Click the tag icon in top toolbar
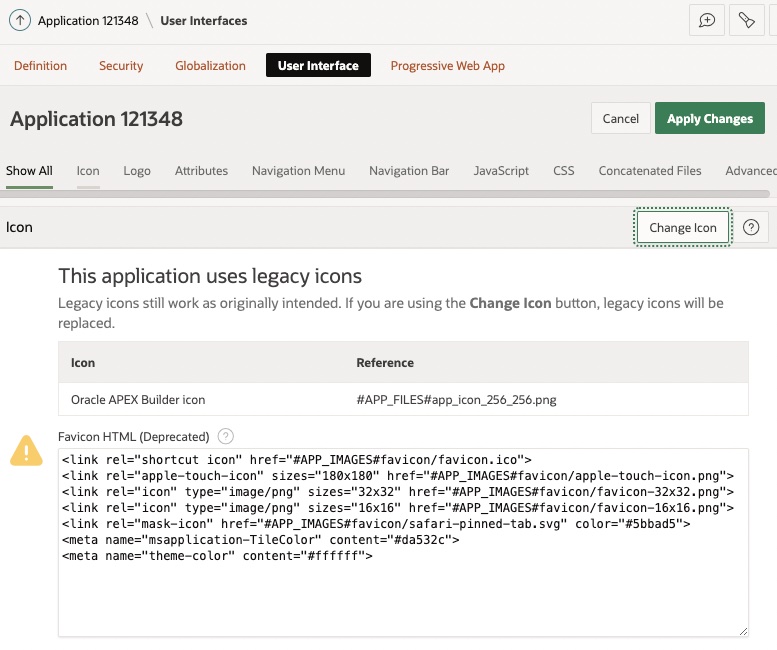Image resolution: width=777 pixels, height=650 pixels. pyautogui.click(x=746, y=20)
